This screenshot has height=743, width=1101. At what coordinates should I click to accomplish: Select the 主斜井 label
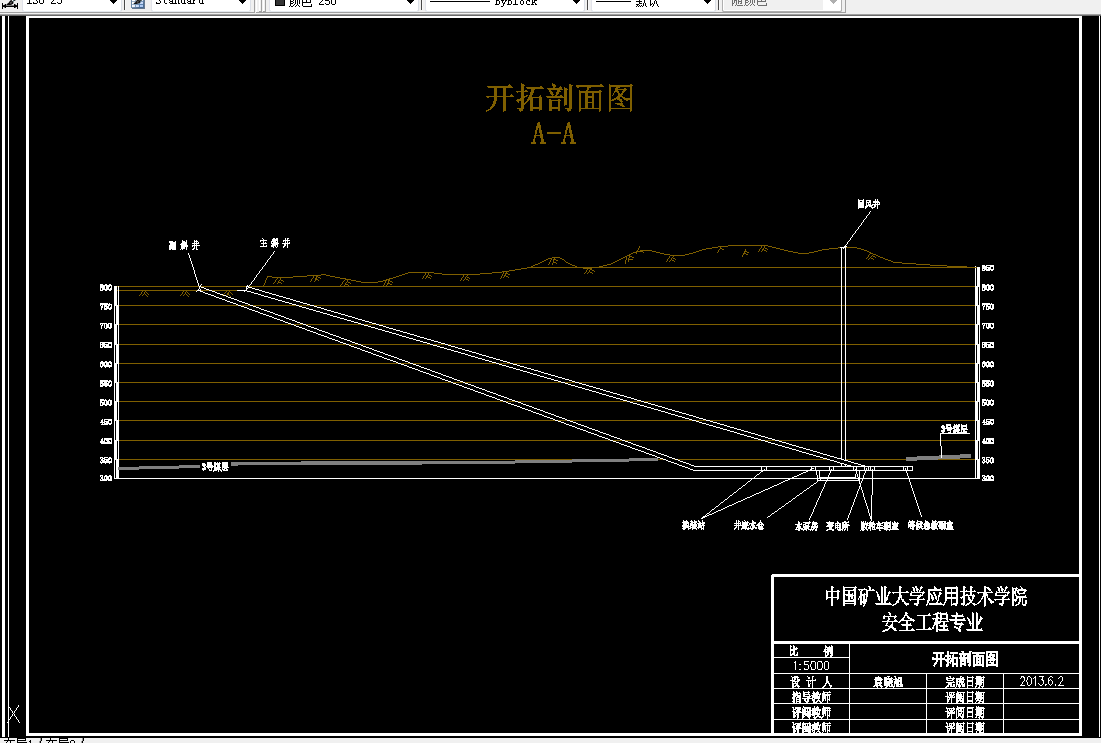275,243
